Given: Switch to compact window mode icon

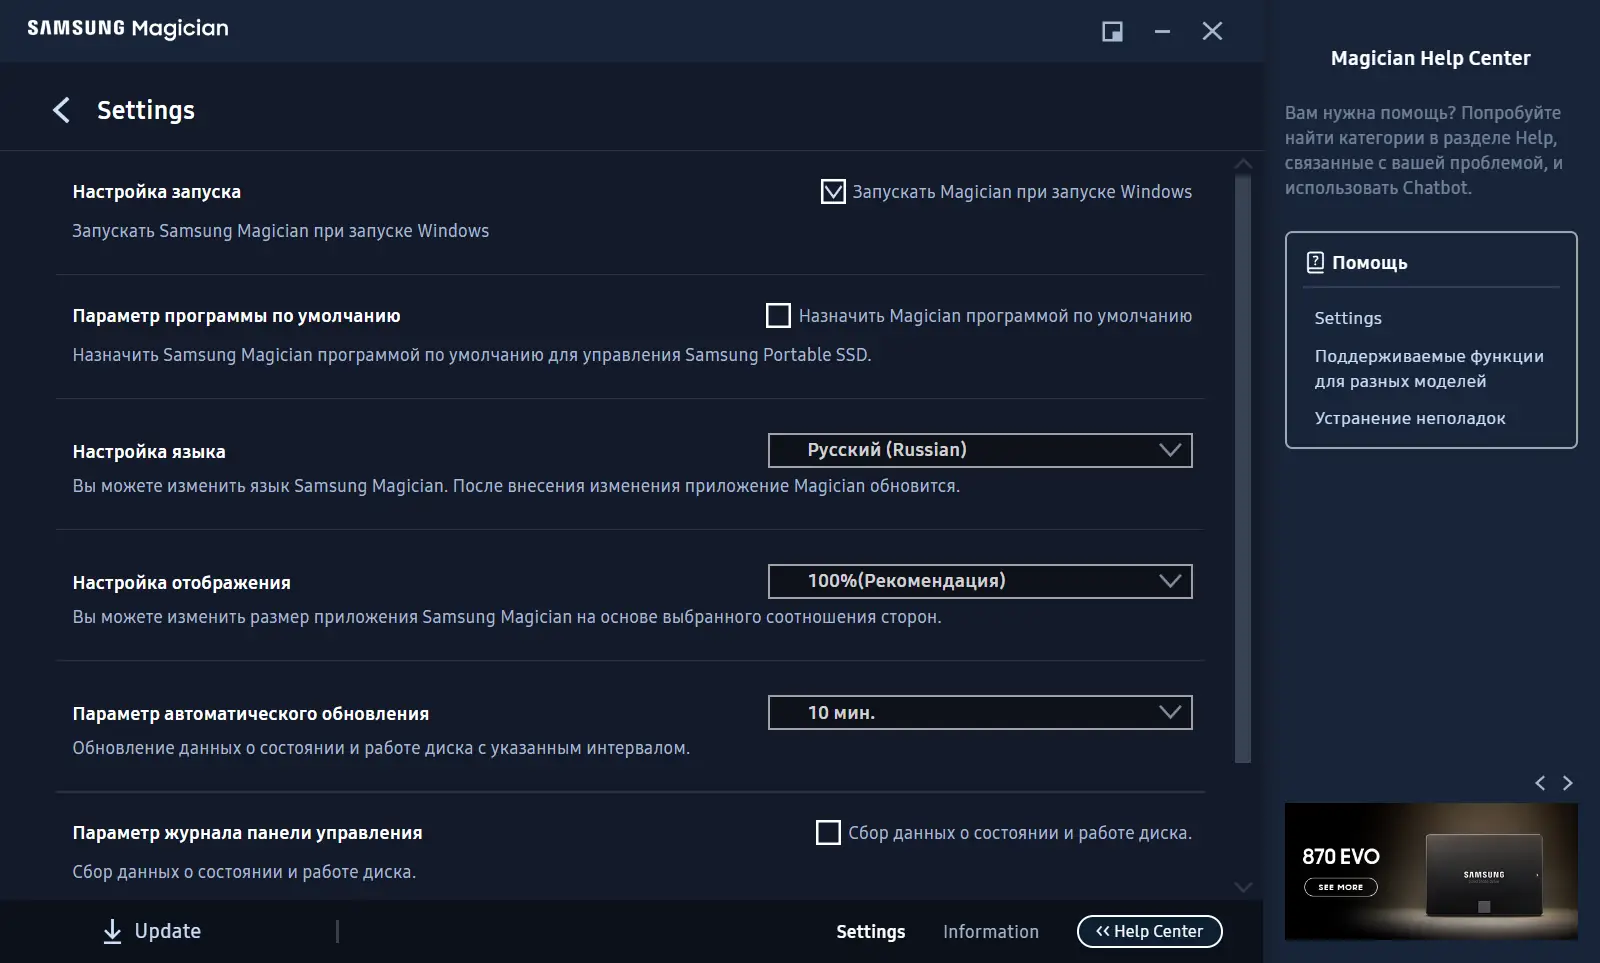Looking at the screenshot, I should (1112, 32).
